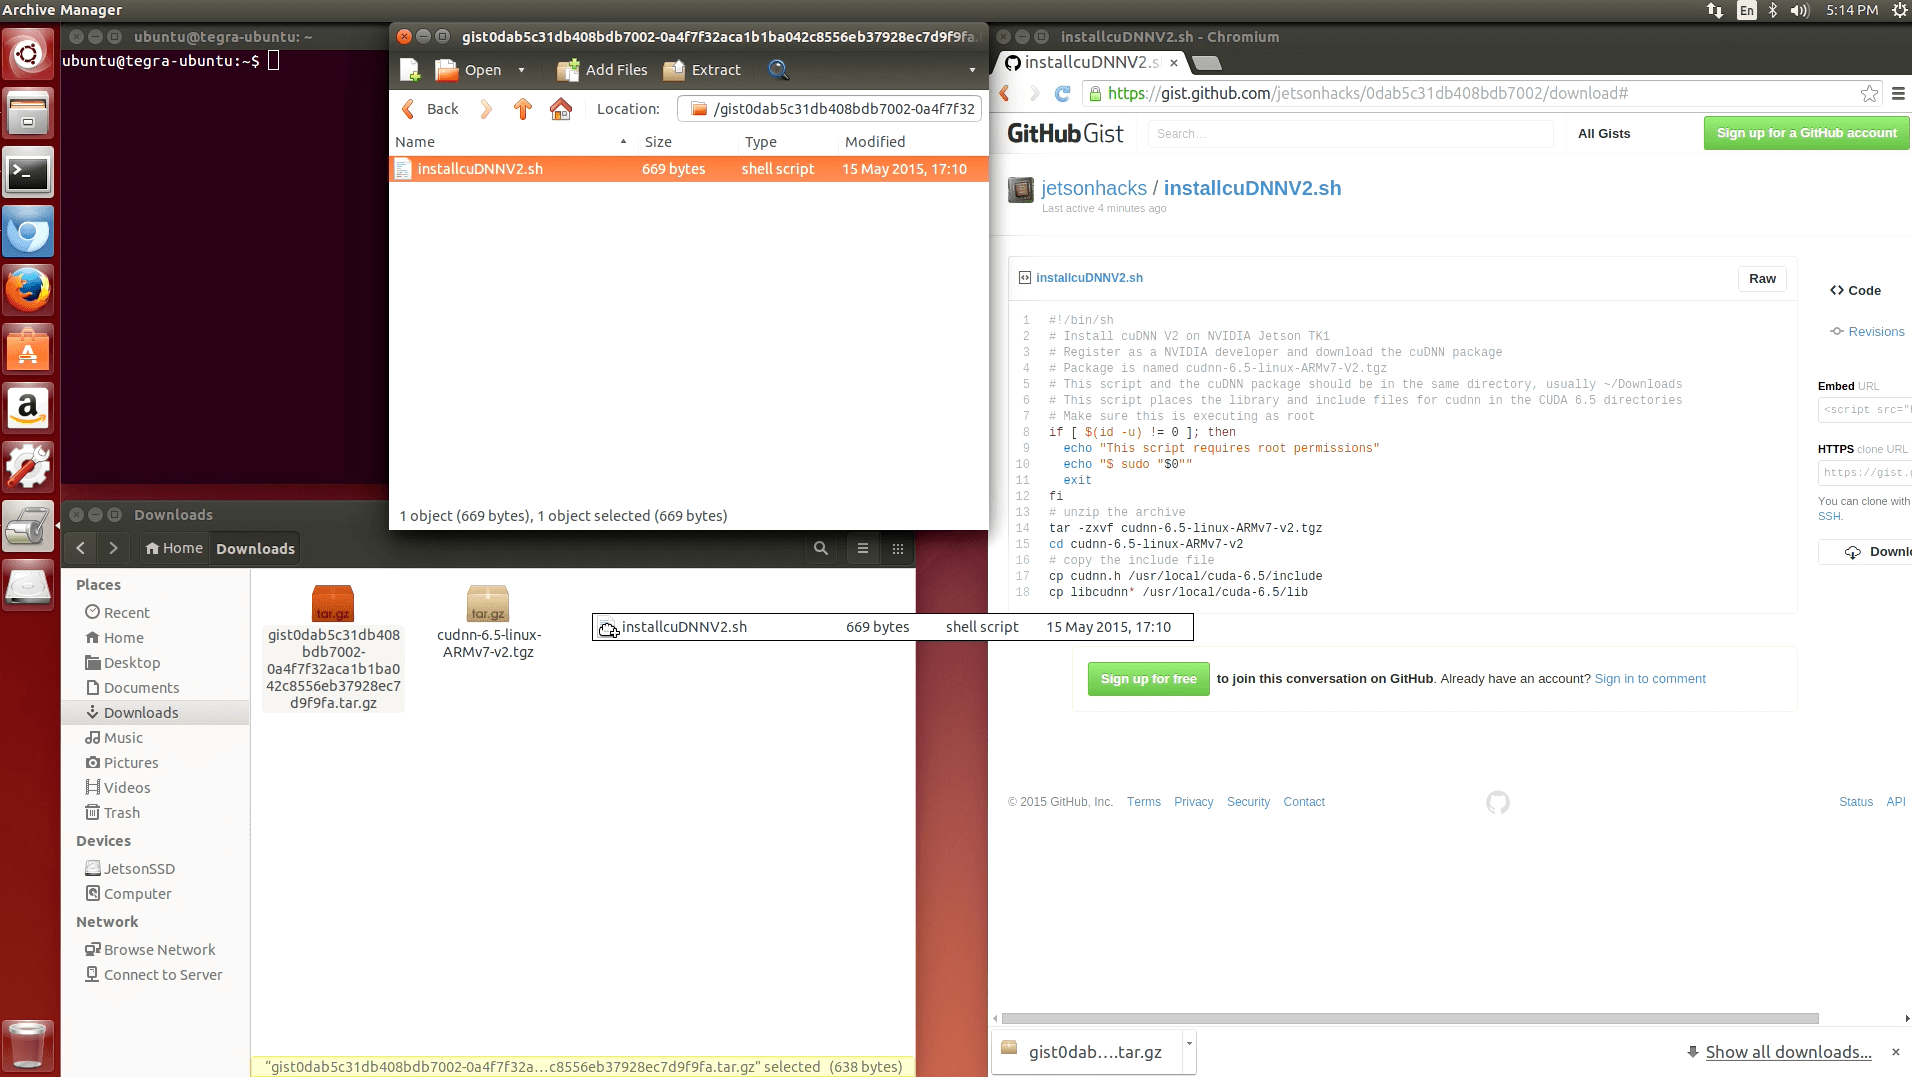Click the find magnifier icon in Archive Manager
The height and width of the screenshot is (1077, 1912).
[778, 70]
